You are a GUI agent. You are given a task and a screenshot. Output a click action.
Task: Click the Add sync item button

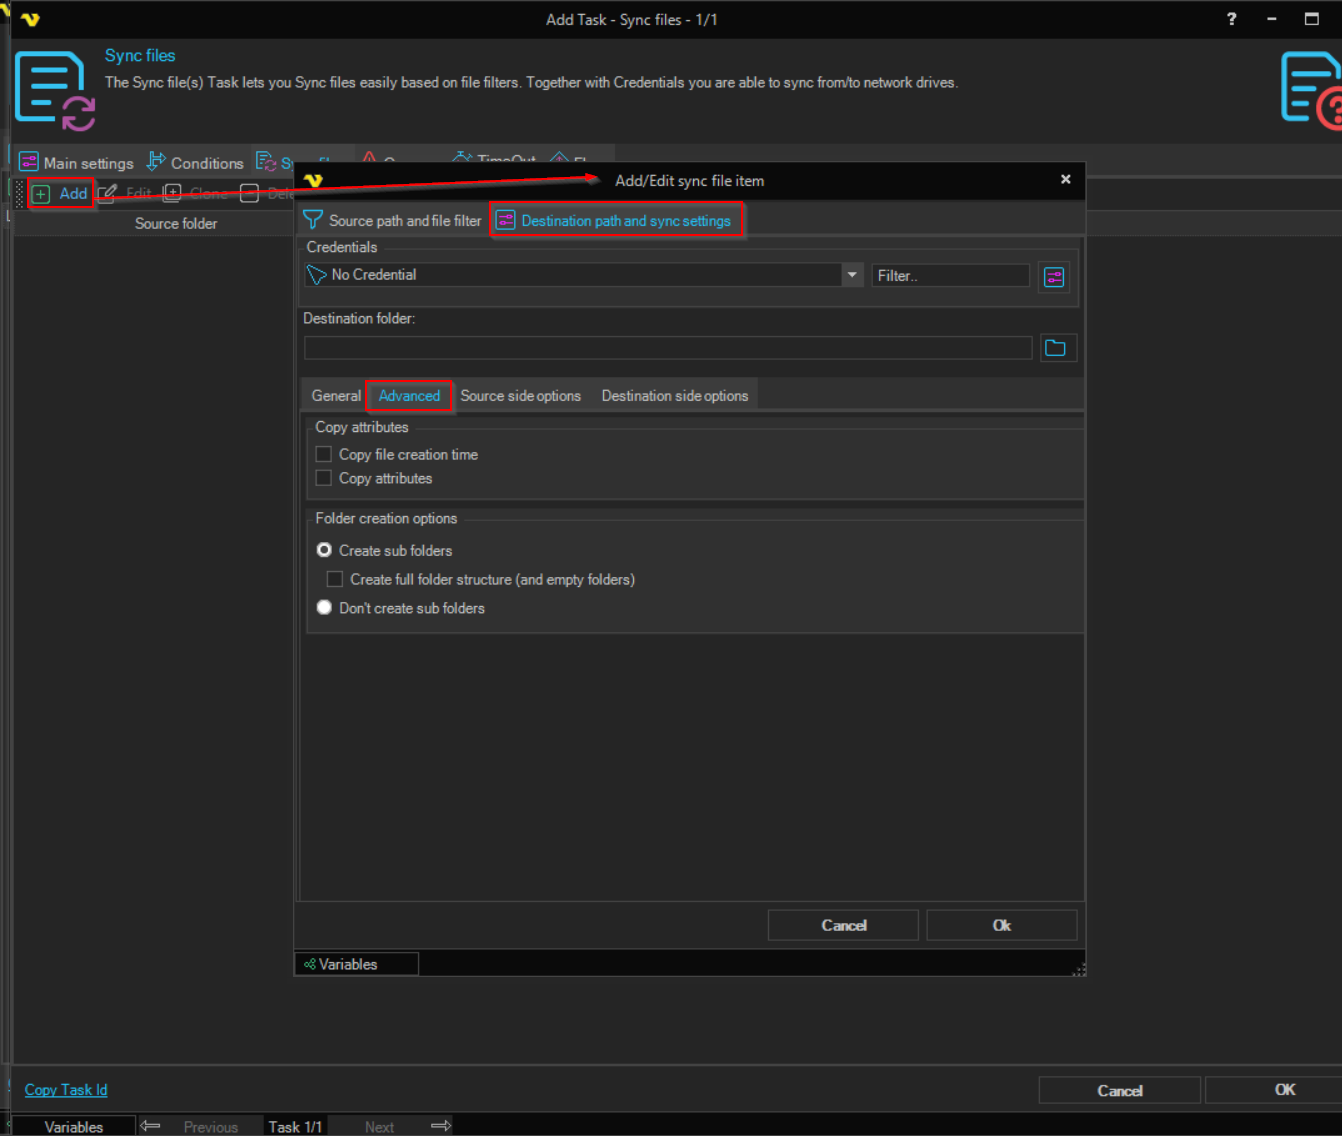click(61, 194)
